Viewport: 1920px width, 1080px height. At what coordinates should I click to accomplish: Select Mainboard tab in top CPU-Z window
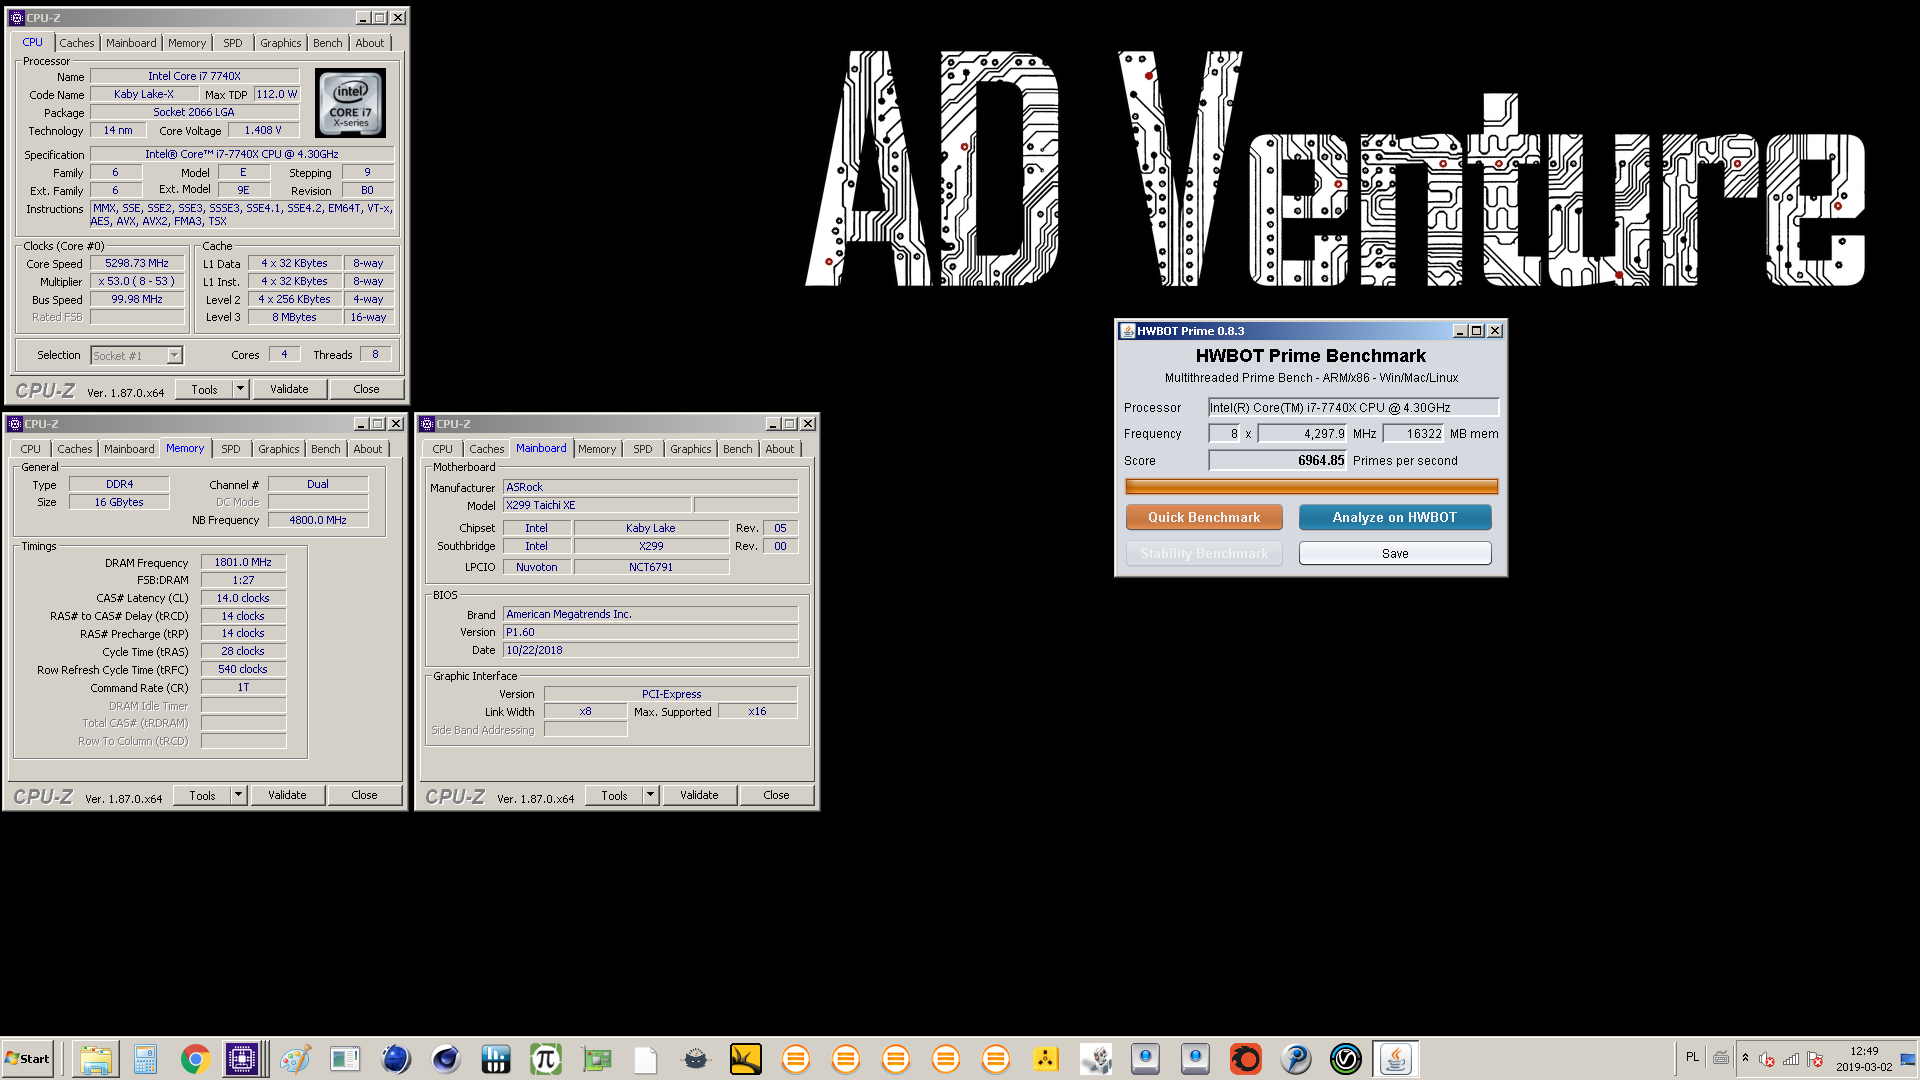131,43
